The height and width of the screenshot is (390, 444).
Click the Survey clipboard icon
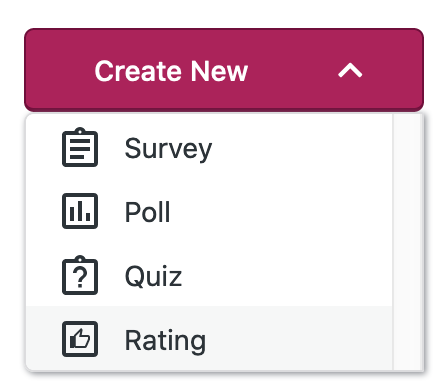pyautogui.click(x=80, y=147)
